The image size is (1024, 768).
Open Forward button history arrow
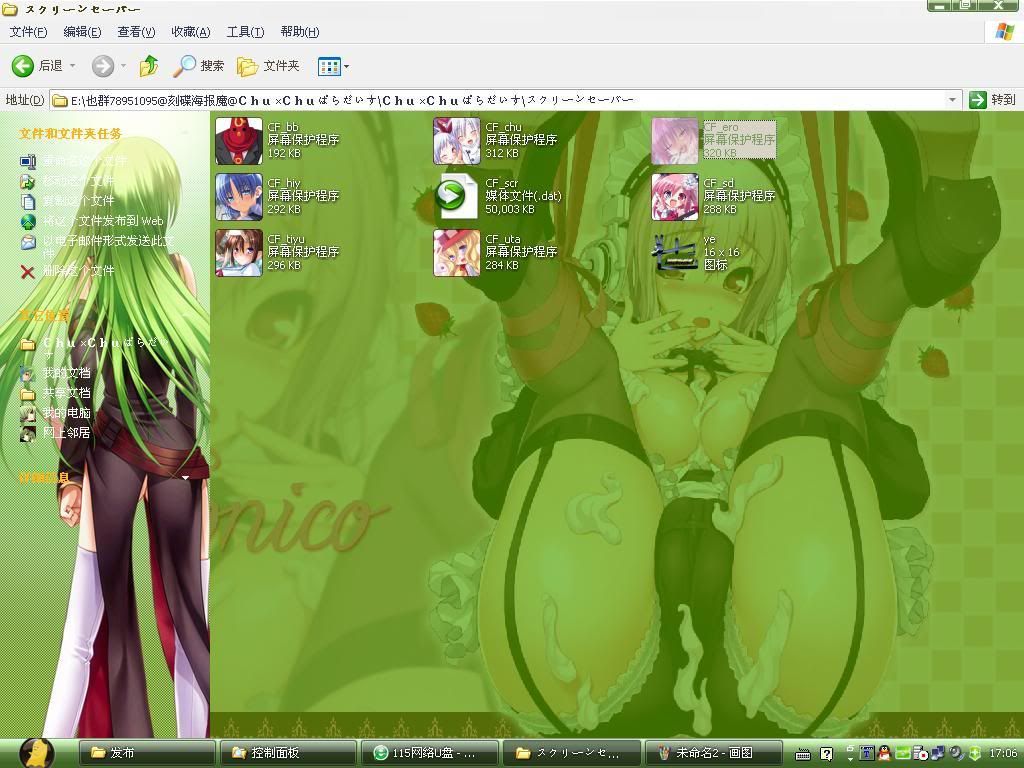coord(123,66)
